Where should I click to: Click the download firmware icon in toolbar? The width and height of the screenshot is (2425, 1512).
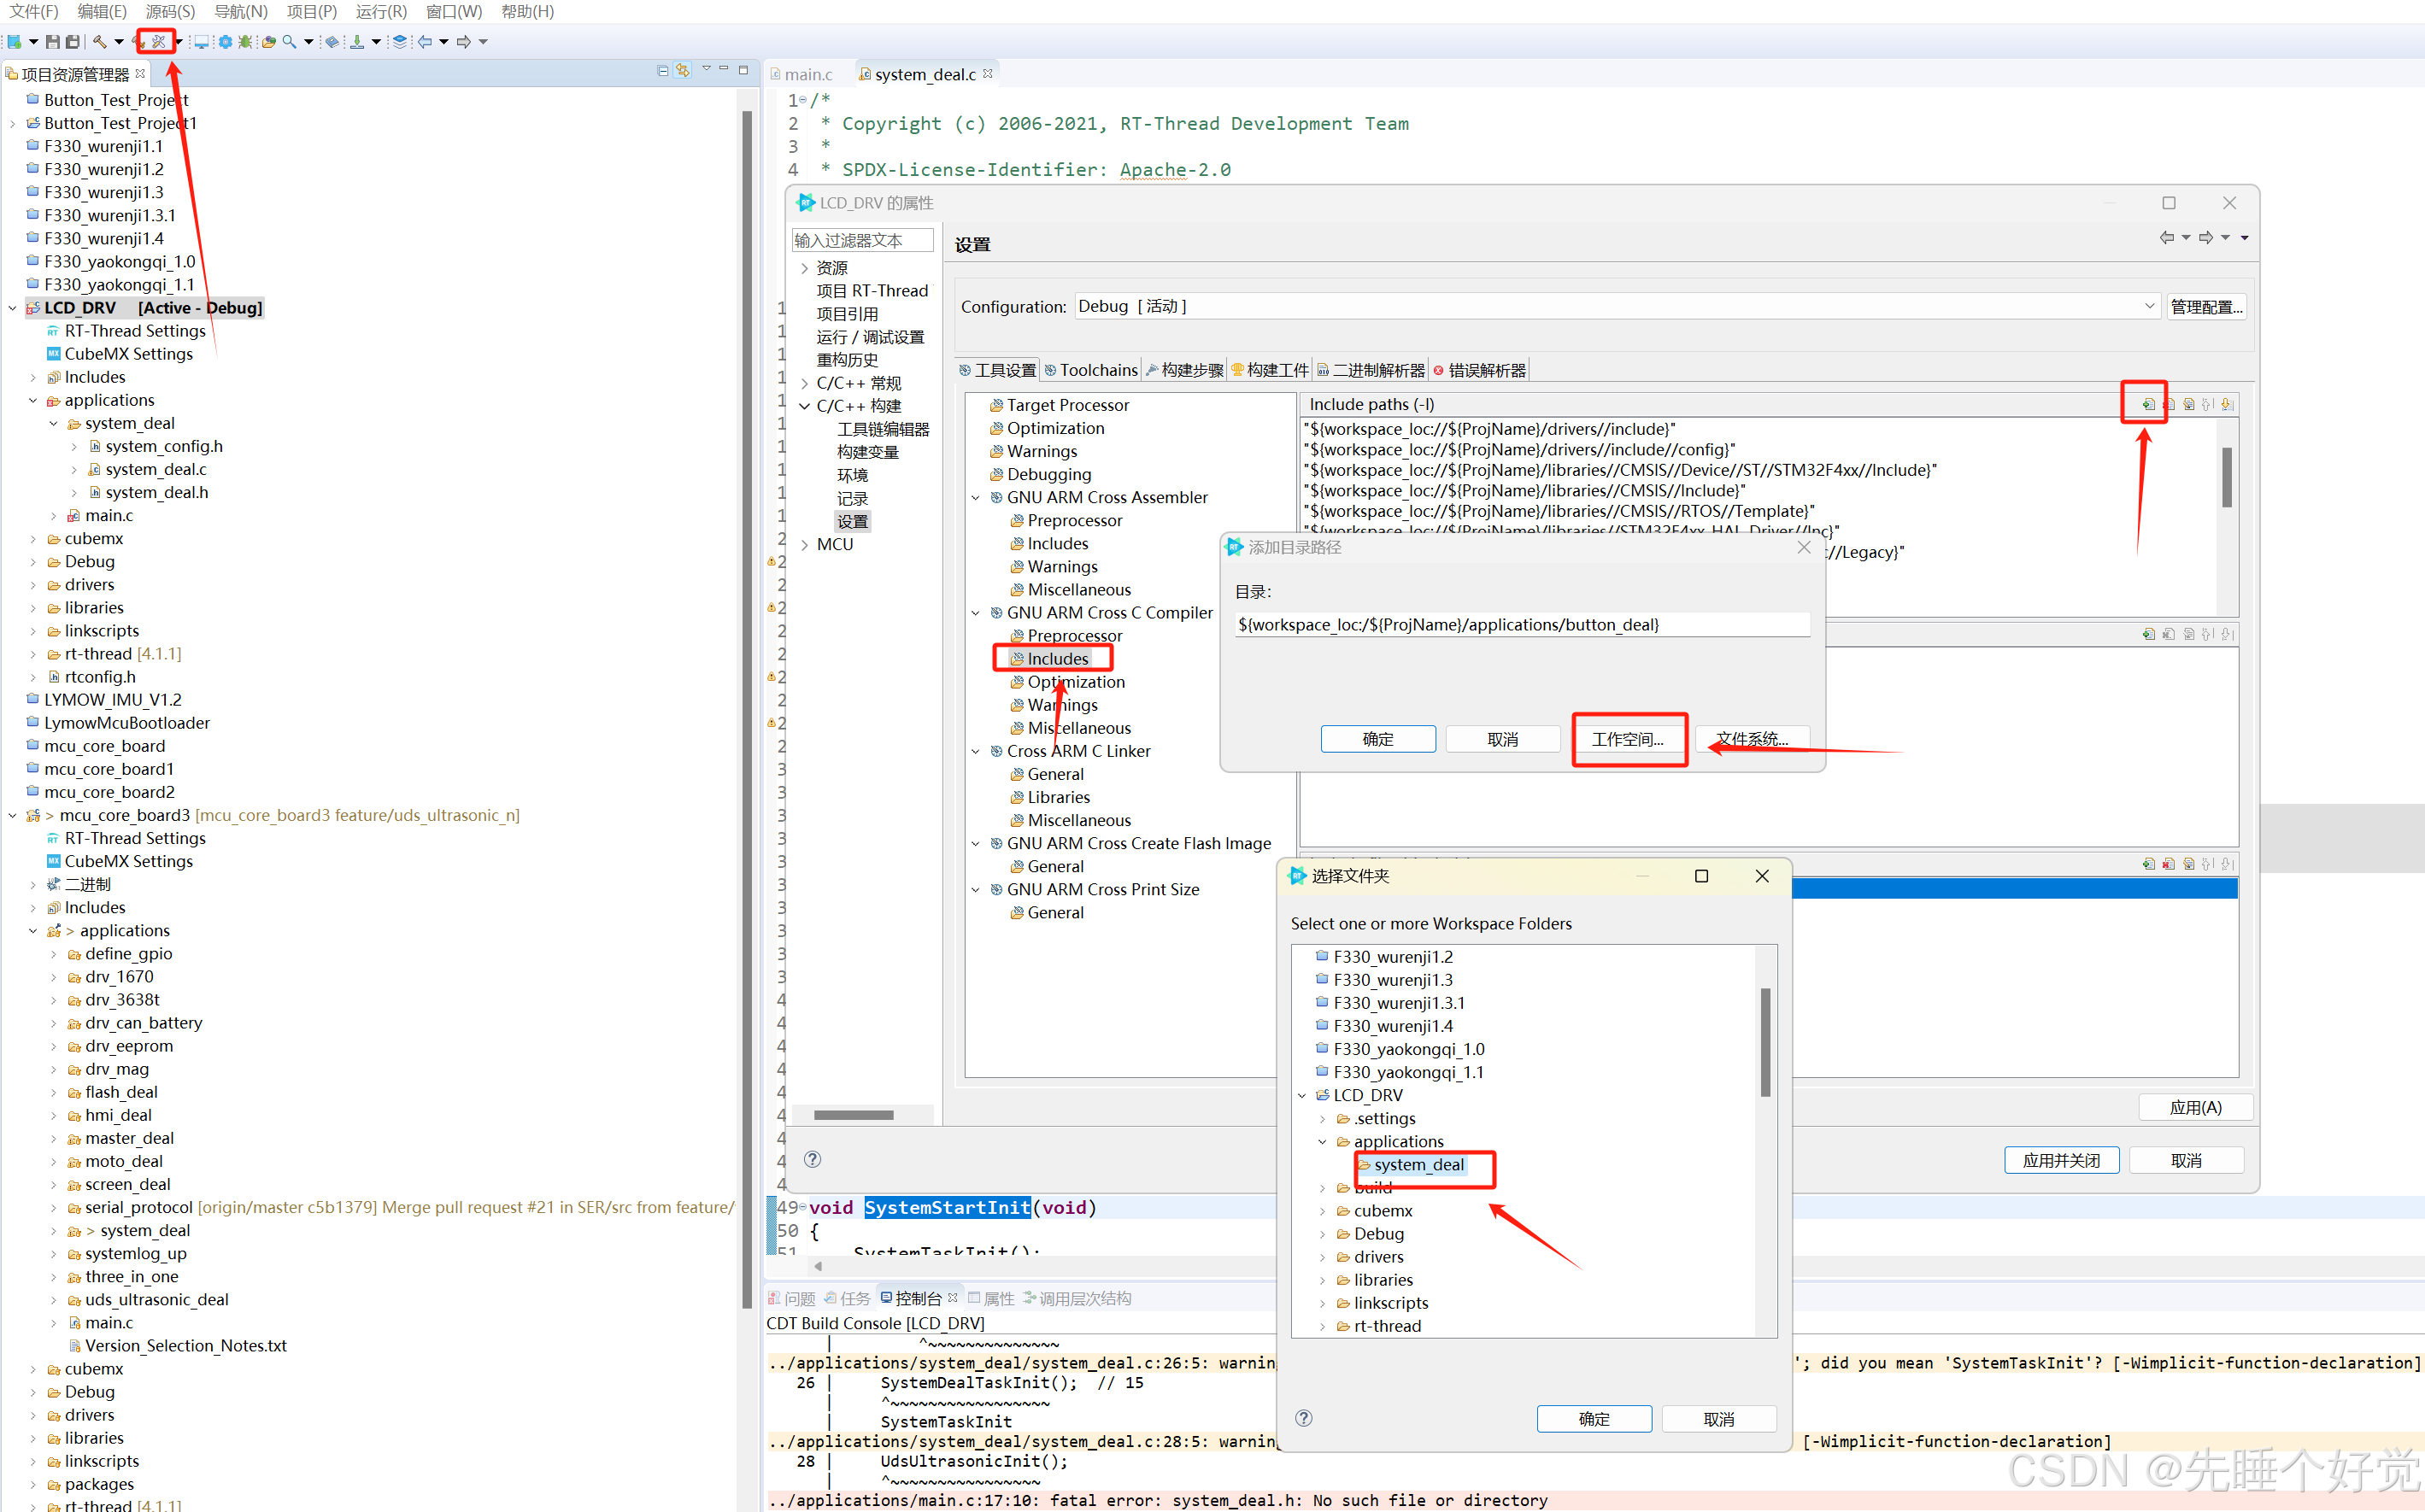point(357,42)
